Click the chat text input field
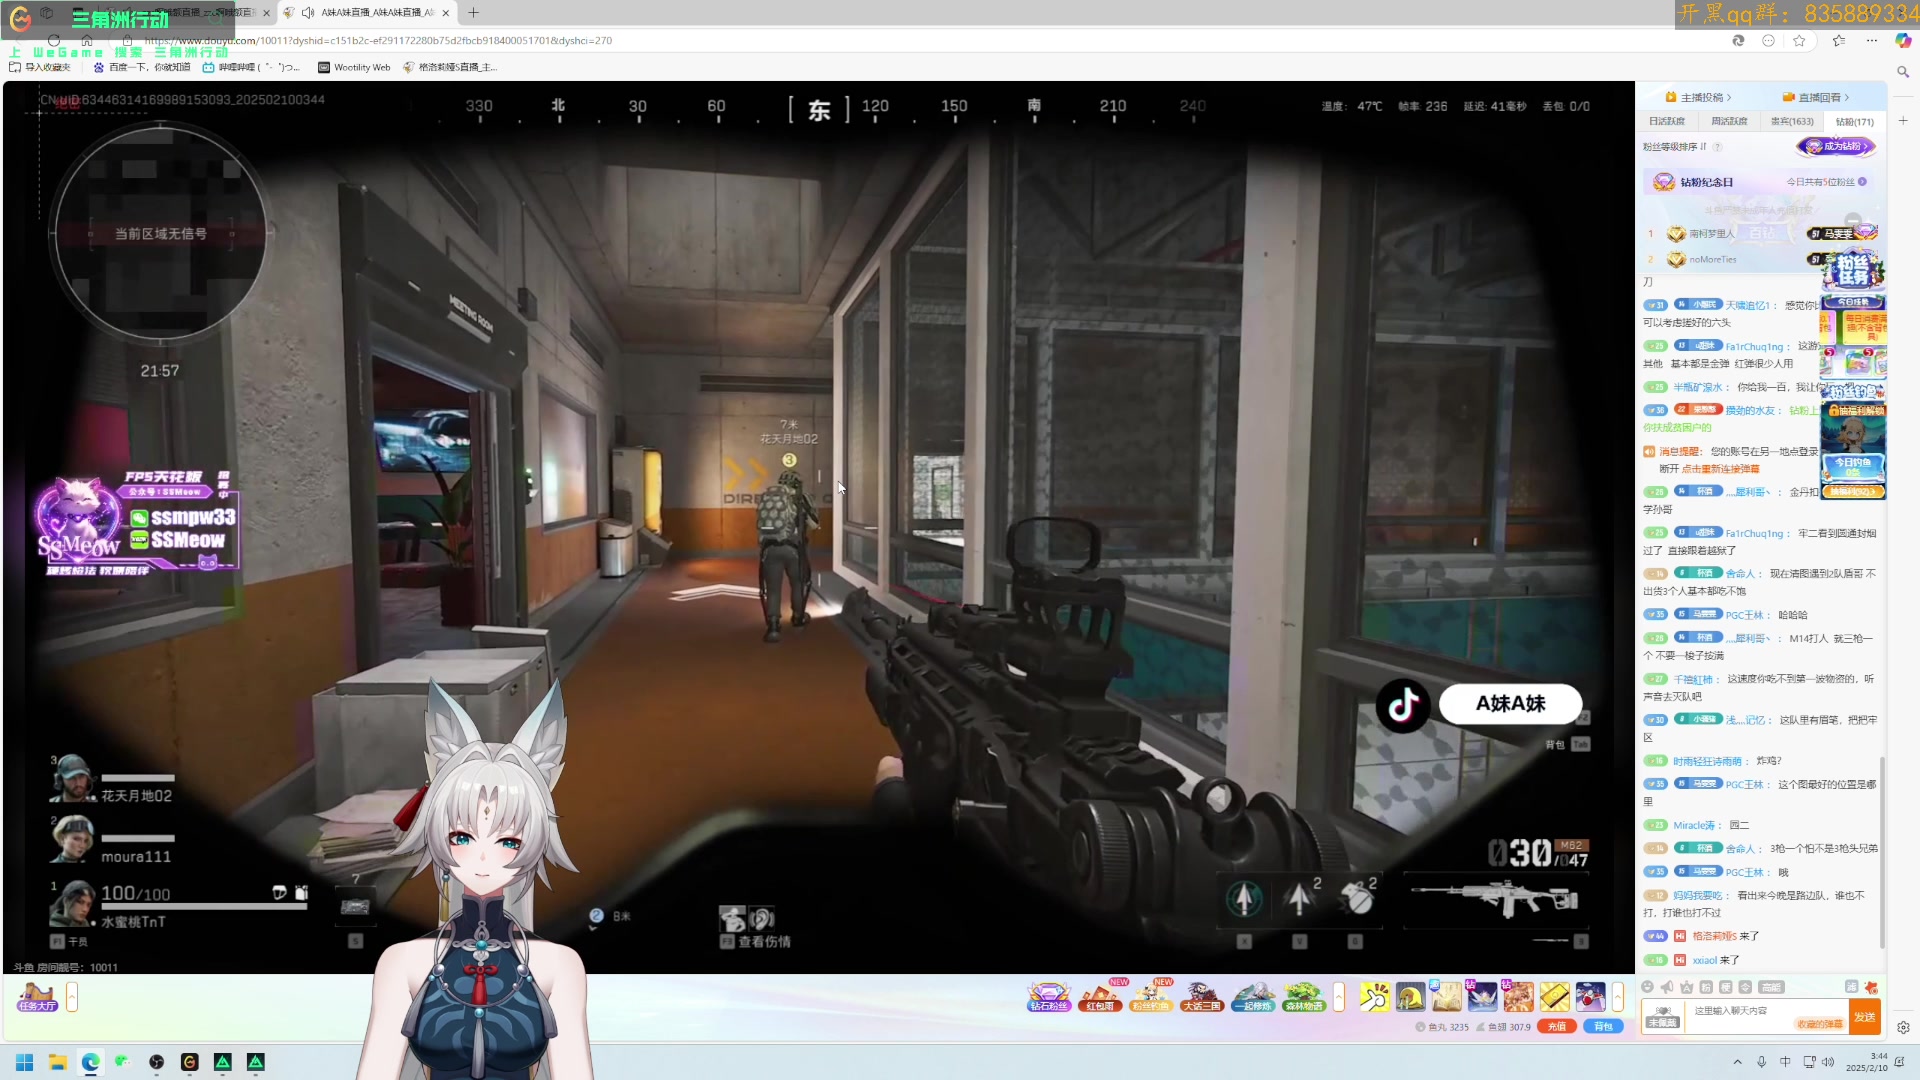Viewport: 1920px width, 1080px height. [x=1766, y=1017]
